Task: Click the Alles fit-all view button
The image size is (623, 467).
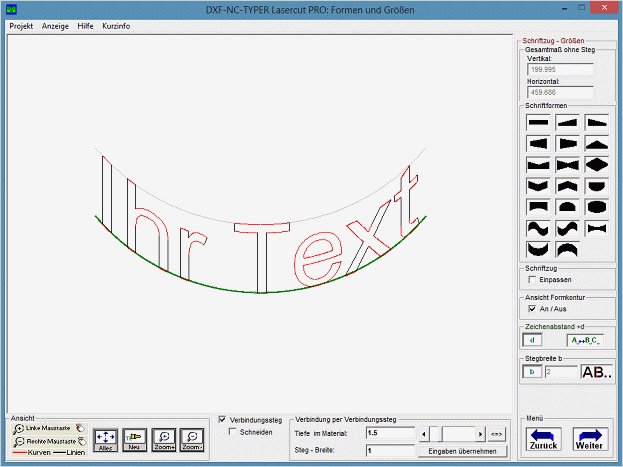Action: click(105, 440)
